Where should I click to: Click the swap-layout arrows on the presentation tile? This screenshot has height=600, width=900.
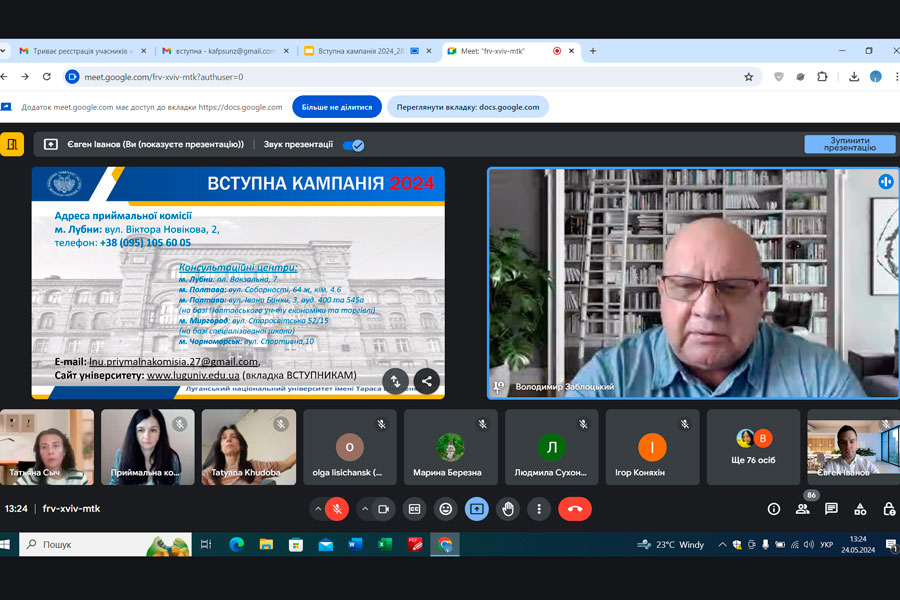tap(395, 381)
